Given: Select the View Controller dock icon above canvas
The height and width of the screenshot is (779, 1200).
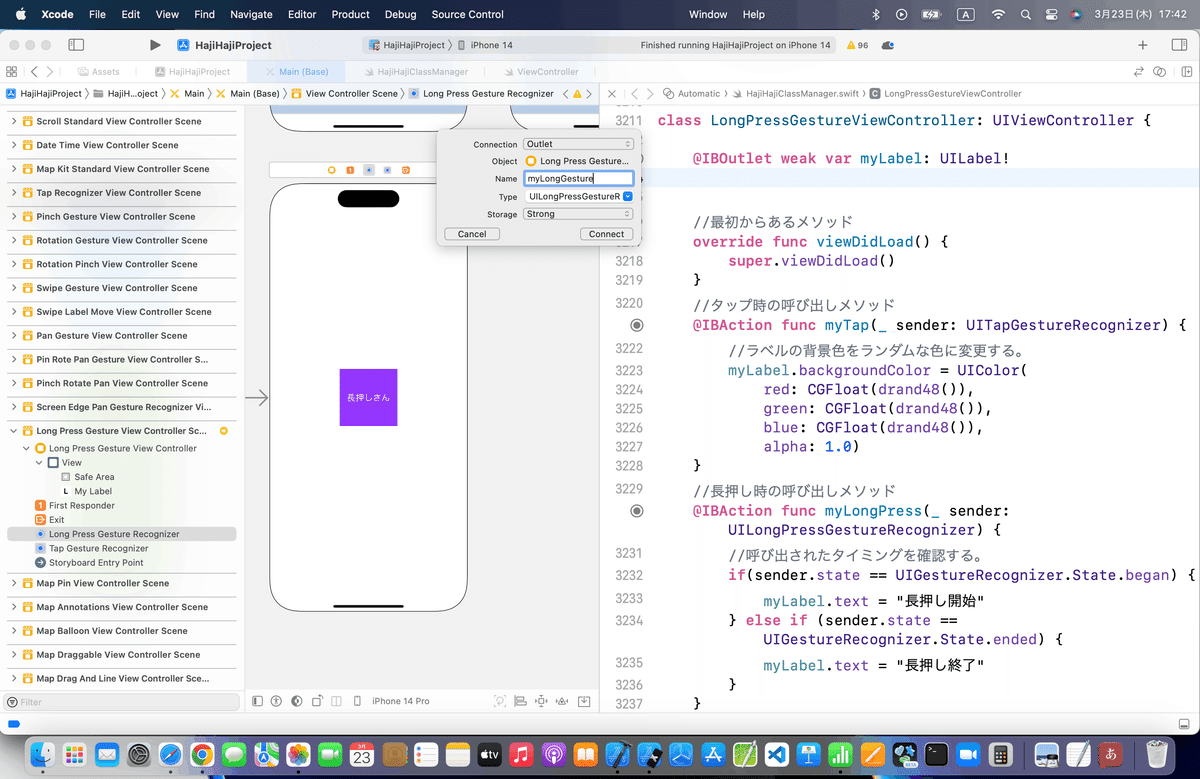Looking at the screenshot, I should point(332,170).
